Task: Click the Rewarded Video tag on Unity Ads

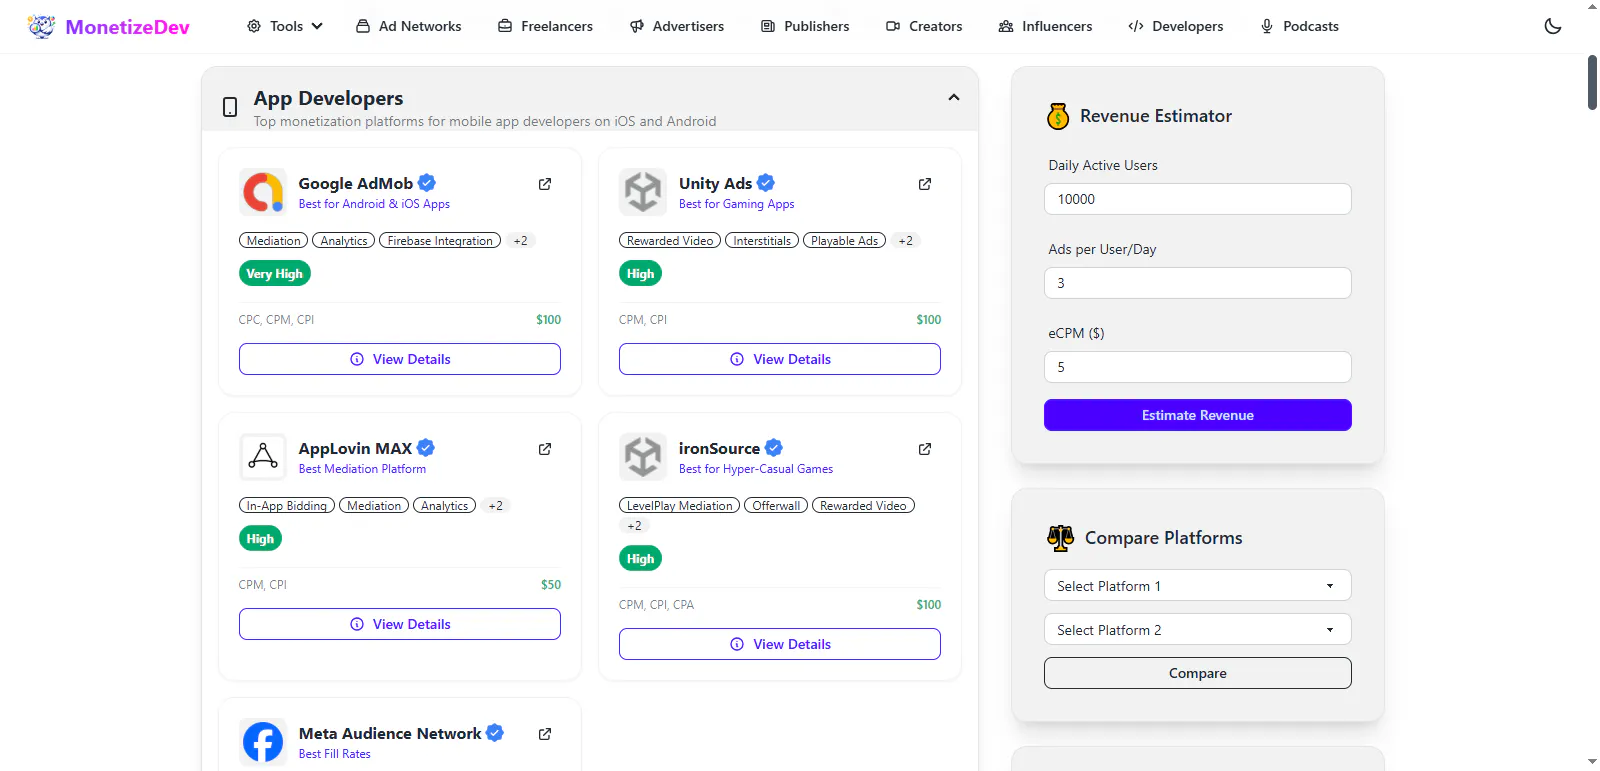Action: [x=670, y=241]
